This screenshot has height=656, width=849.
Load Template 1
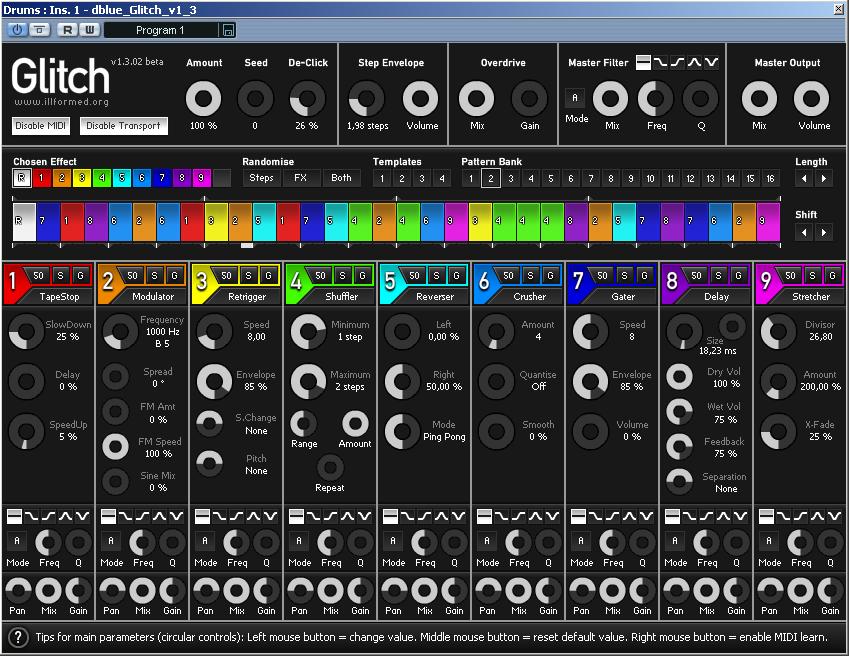[382, 179]
